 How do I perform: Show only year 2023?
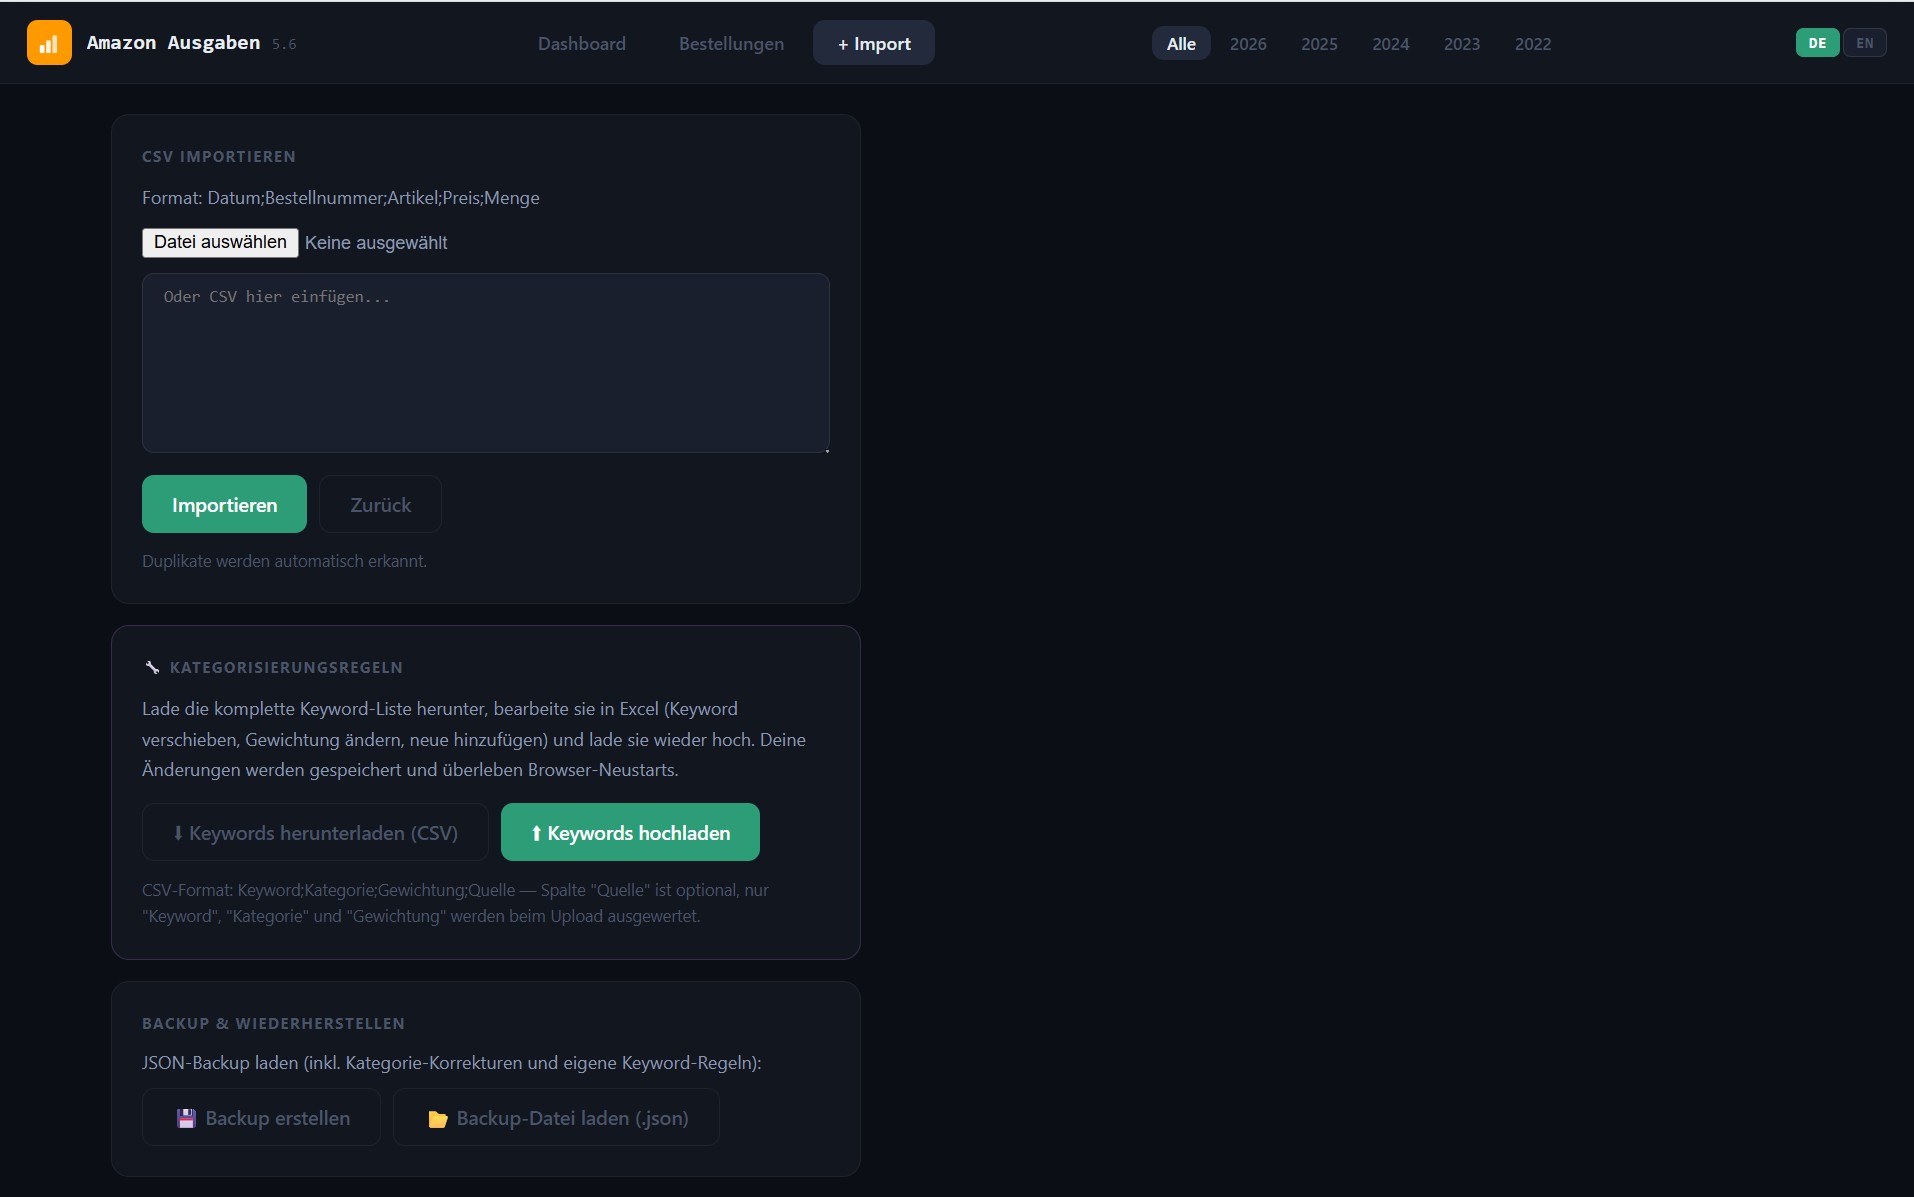click(x=1461, y=43)
